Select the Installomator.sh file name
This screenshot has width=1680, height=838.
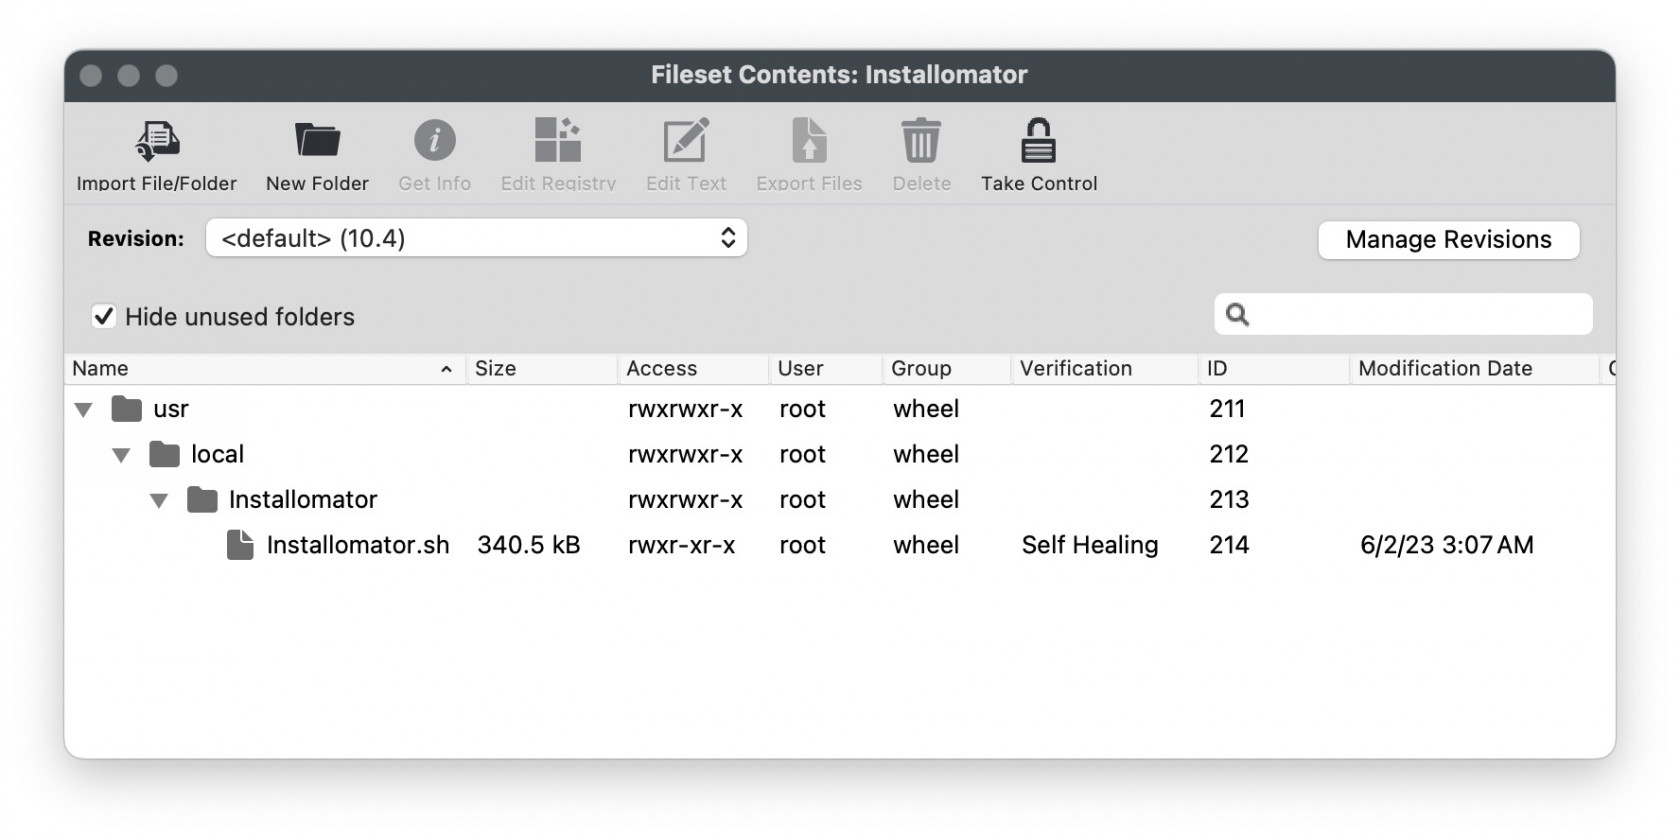click(x=358, y=545)
